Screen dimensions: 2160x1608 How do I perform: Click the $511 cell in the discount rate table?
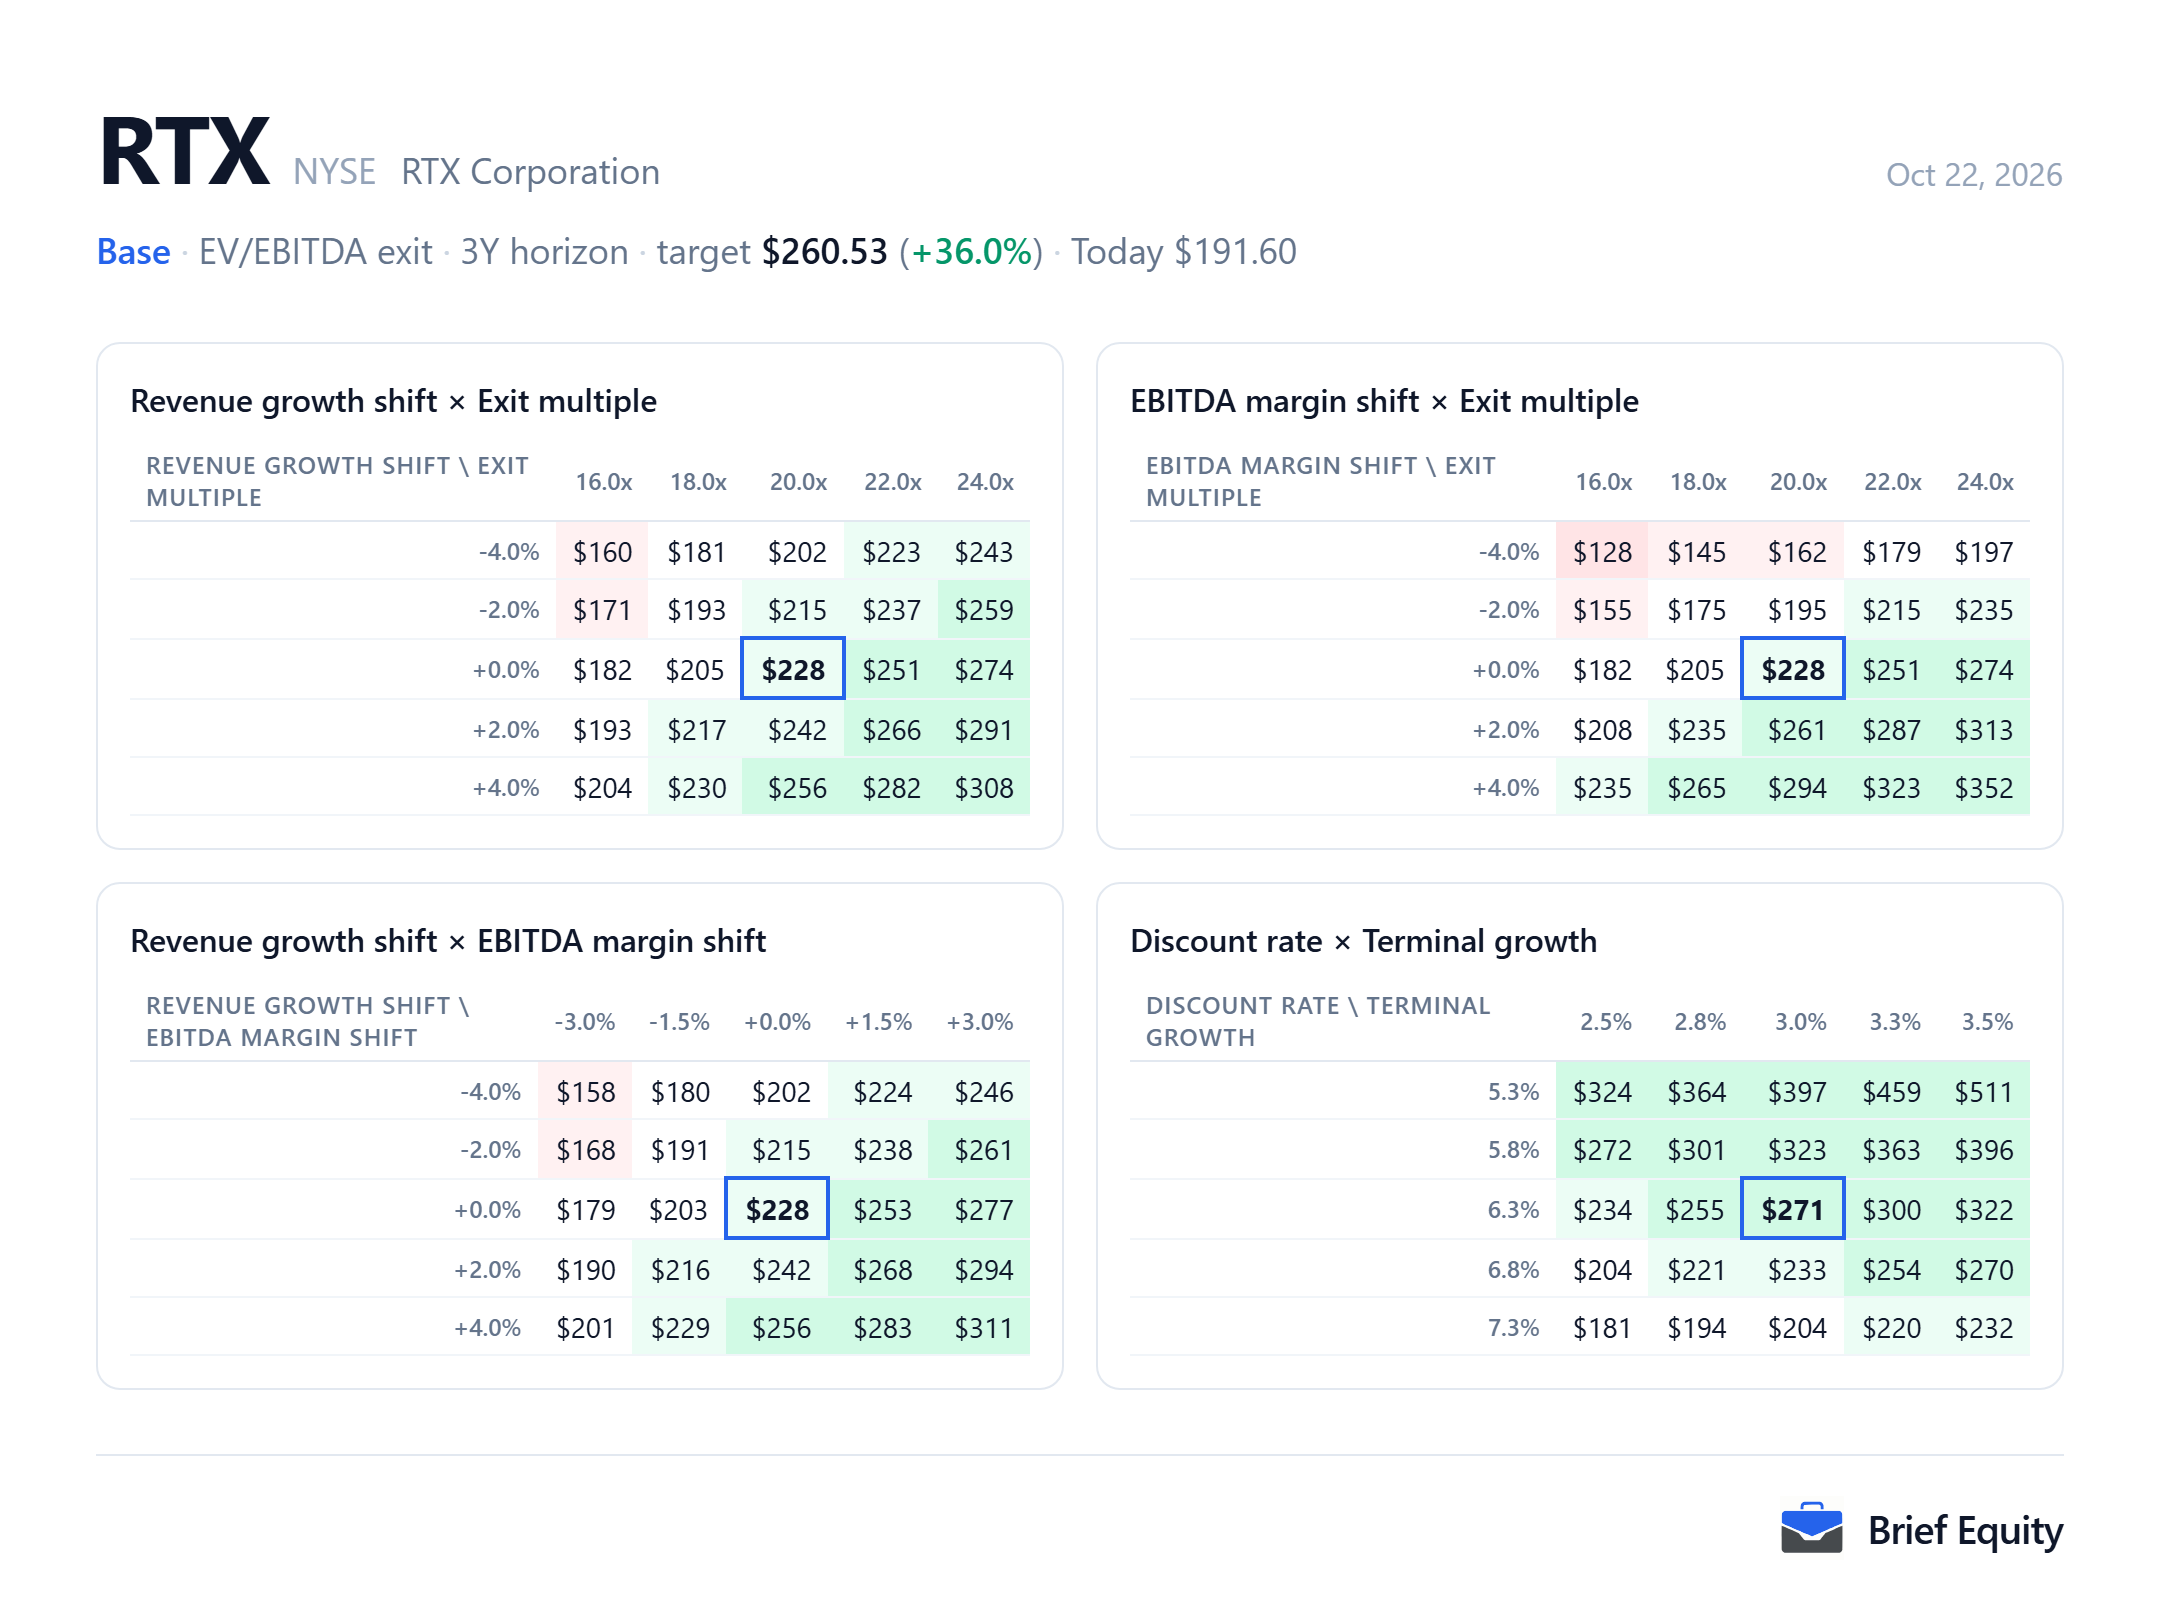click(x=1984, y=1092)
